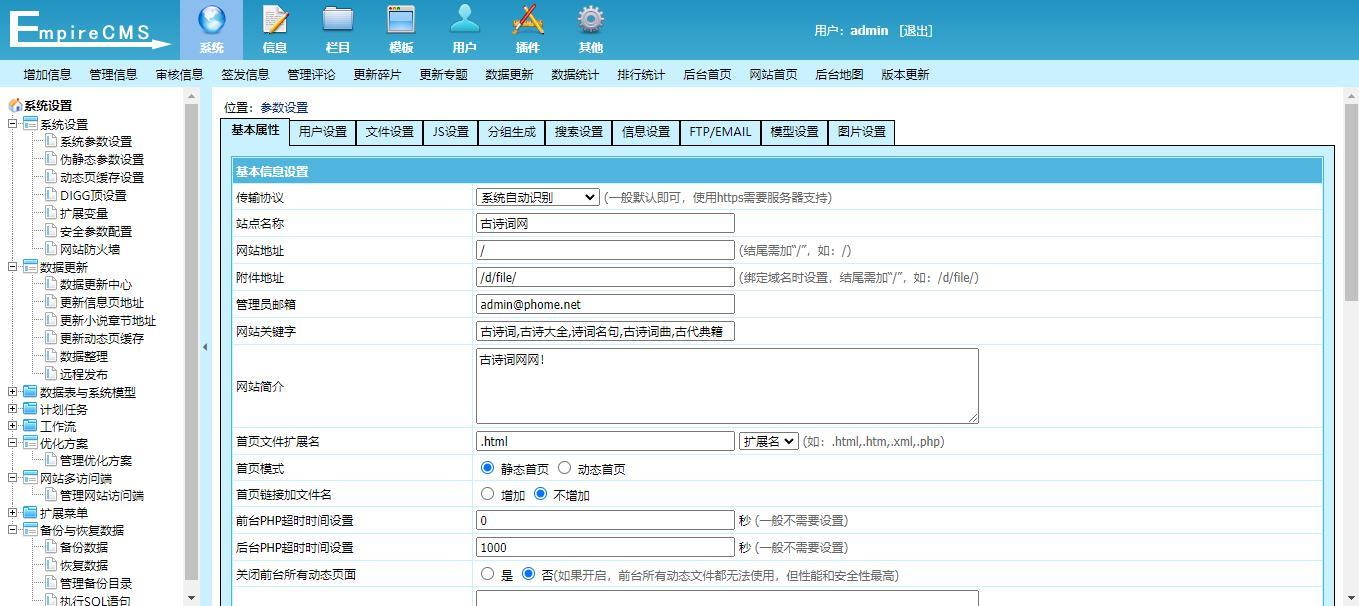
Task: Click the EmpireCMS logo
Action: 90,30
